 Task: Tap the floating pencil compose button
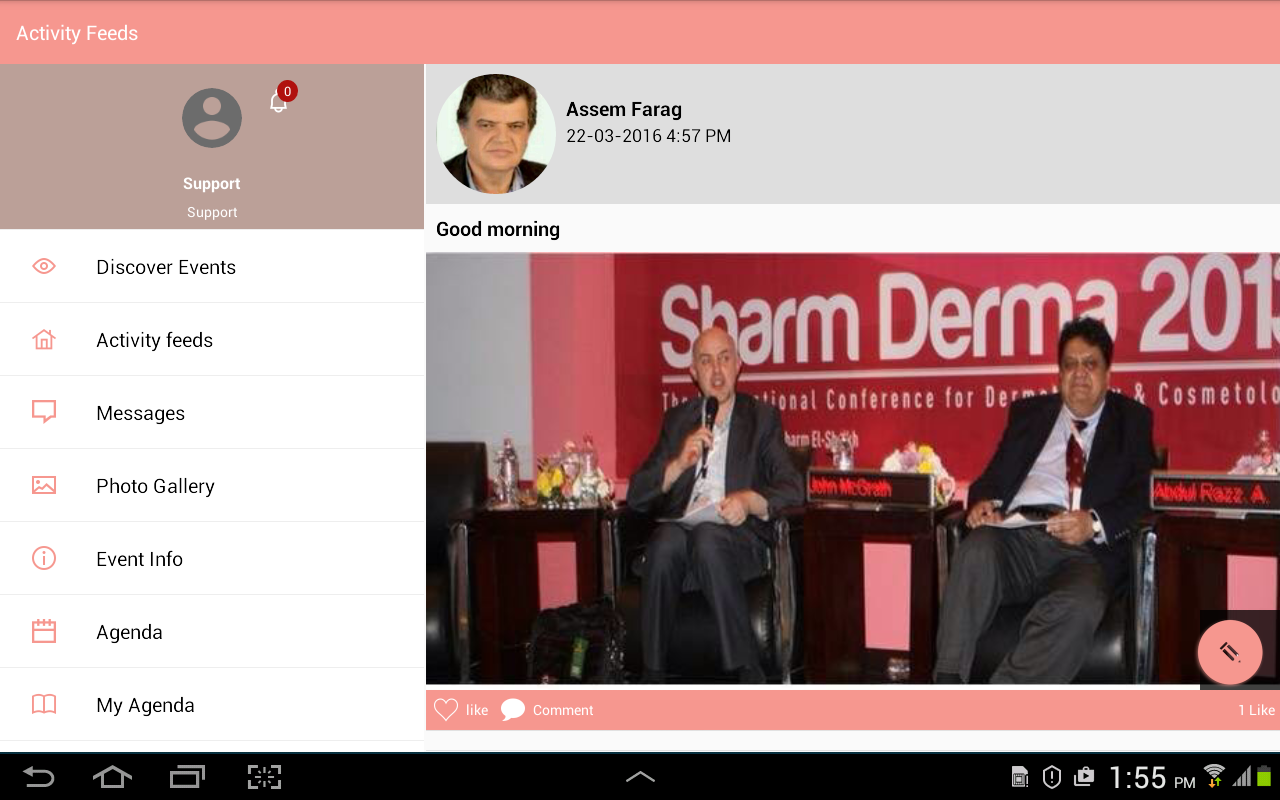(1230, 652)
